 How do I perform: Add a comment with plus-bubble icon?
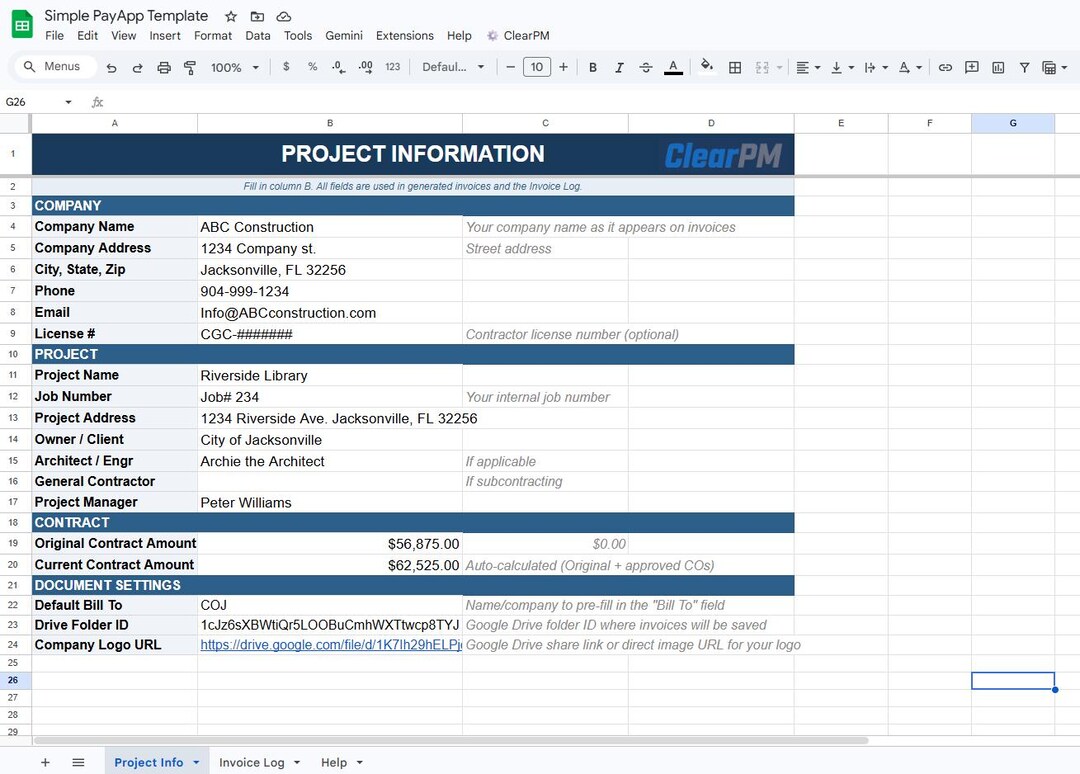click(972, 67)
